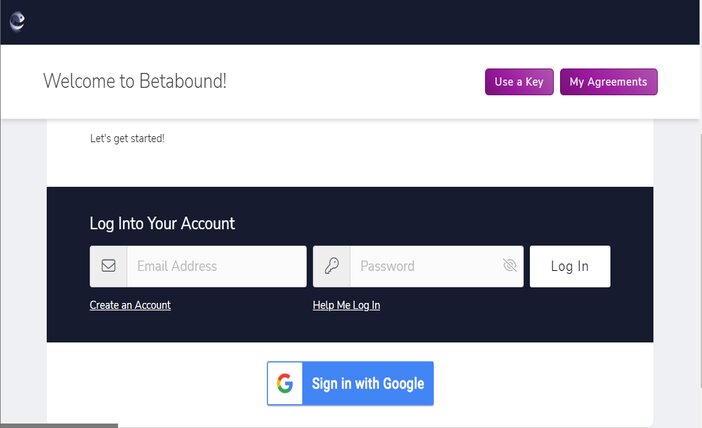Open the Help Me Log In link
Screen dimensions: 702x428
point(346,305)
